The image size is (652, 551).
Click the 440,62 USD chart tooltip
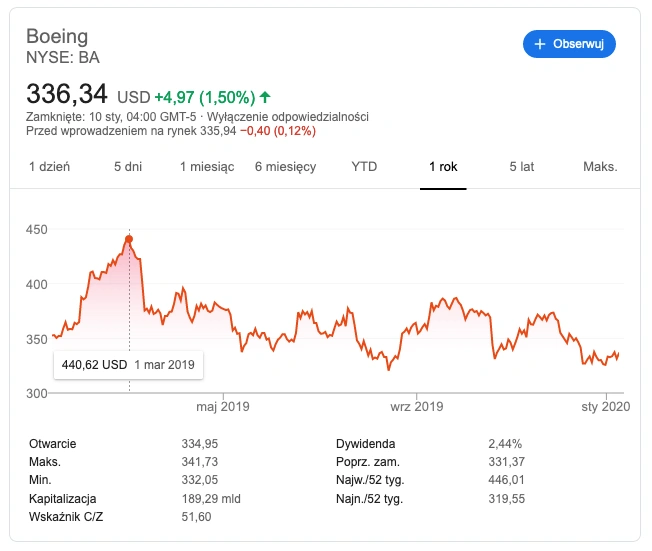click(128, 365)
